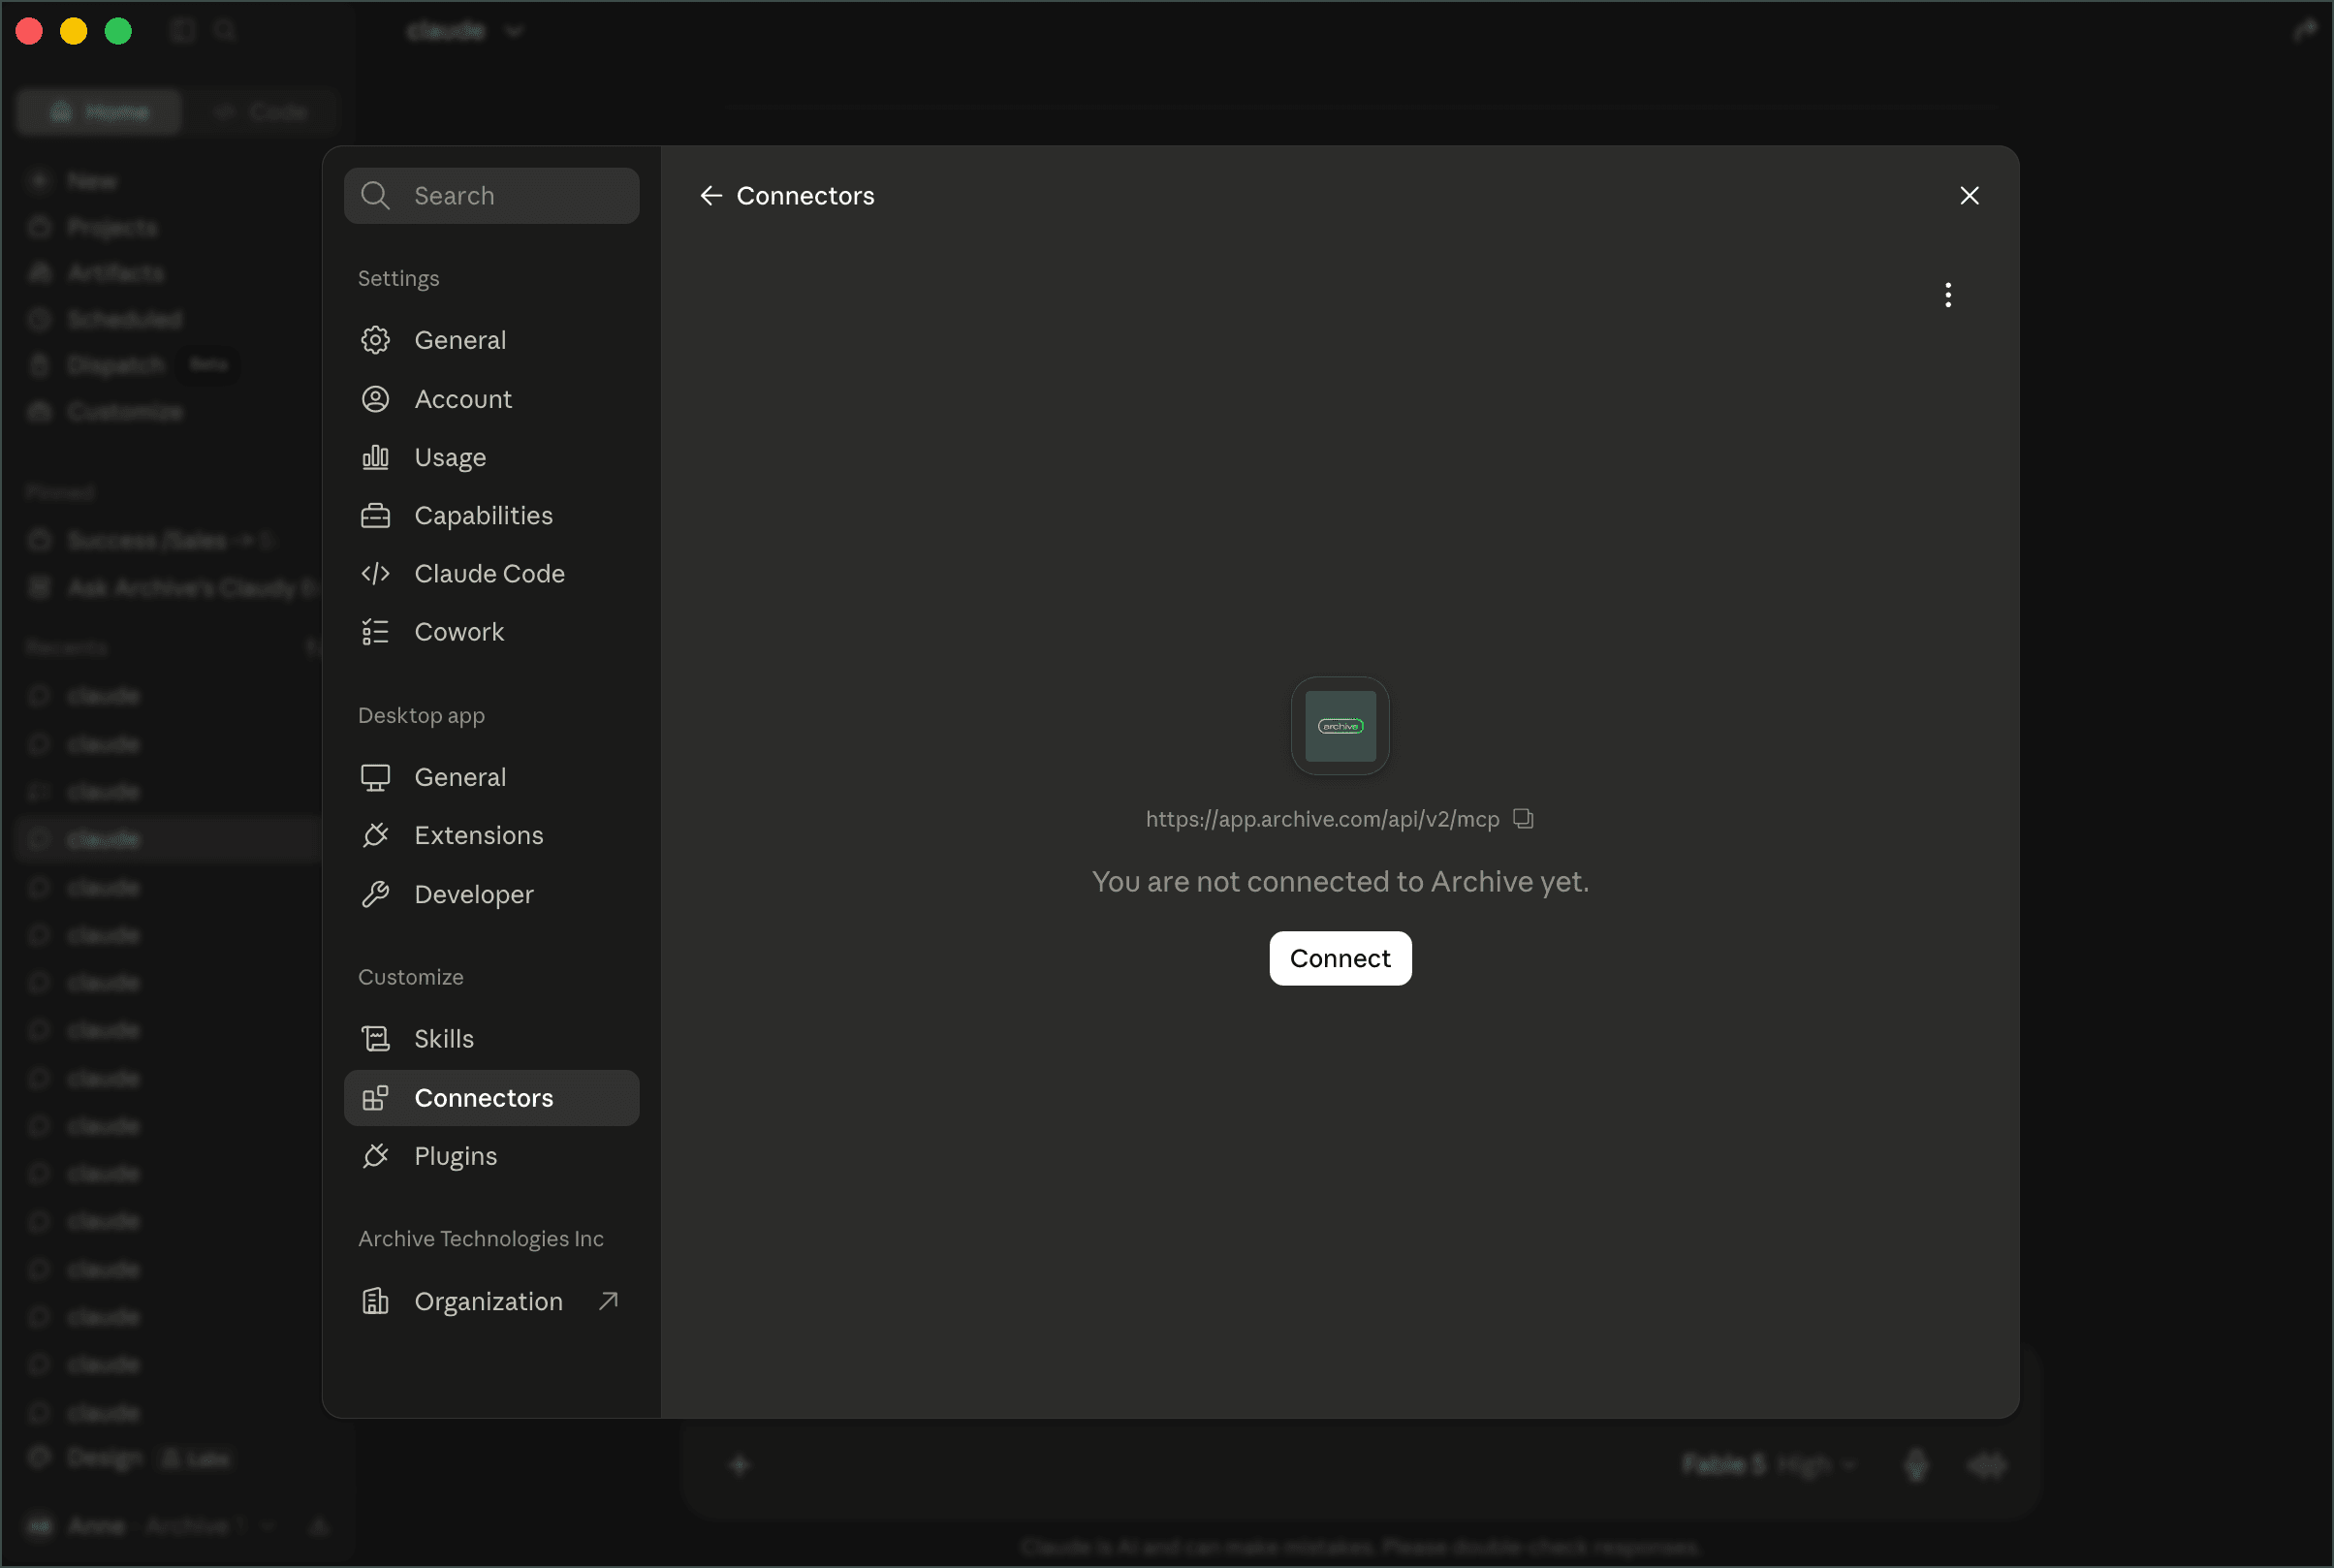Select Connectors in the sidebar

click(491, 1098)
